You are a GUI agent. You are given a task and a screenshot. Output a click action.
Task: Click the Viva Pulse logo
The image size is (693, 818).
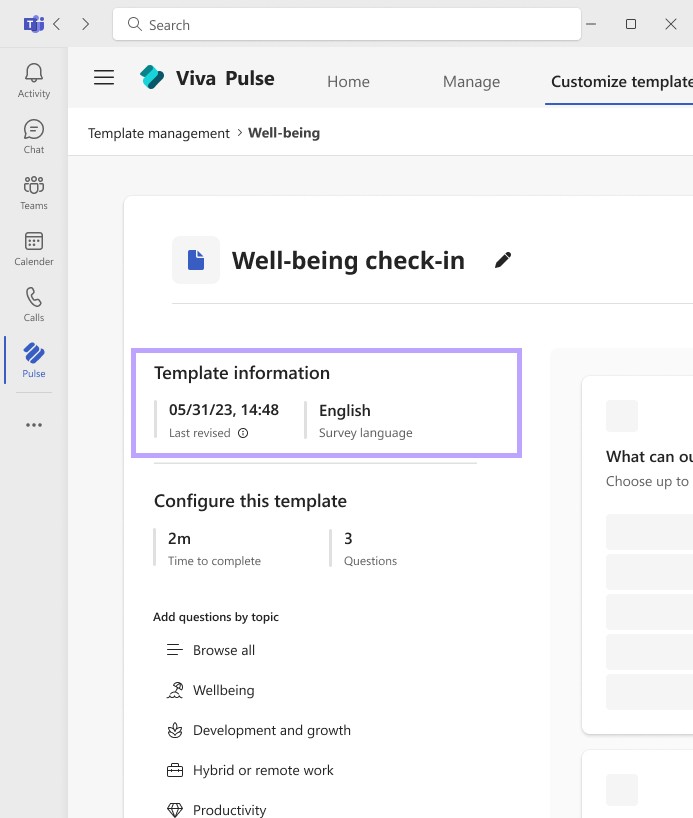152,77
